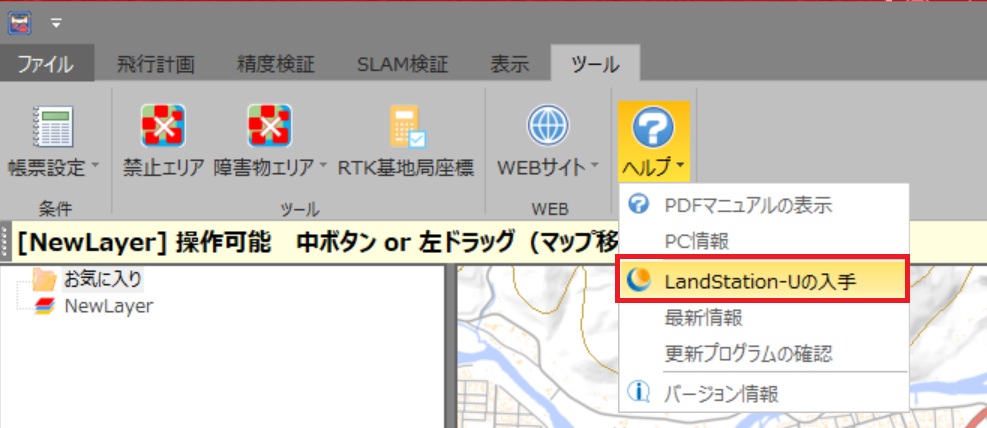The image size is (987, 428).
Task: Click the ヘルプ question mark icon
Action: 653,127
